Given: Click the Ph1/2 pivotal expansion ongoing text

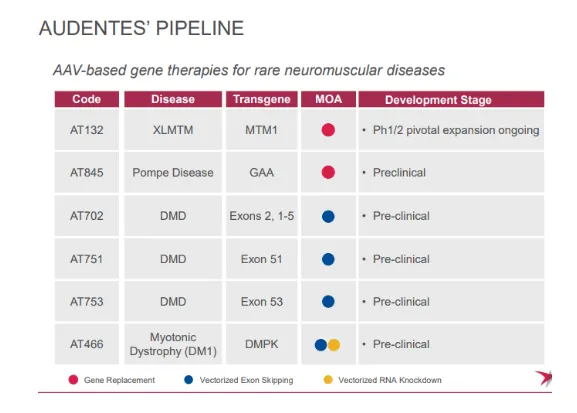Looking at the screenshot, I should (x=456, y=130).
